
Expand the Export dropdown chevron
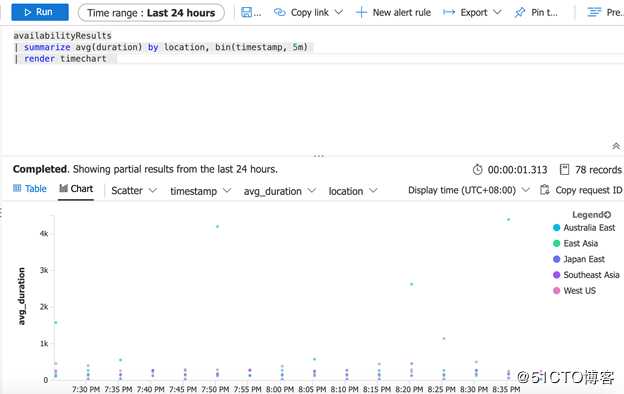click(x=497, y=13)
